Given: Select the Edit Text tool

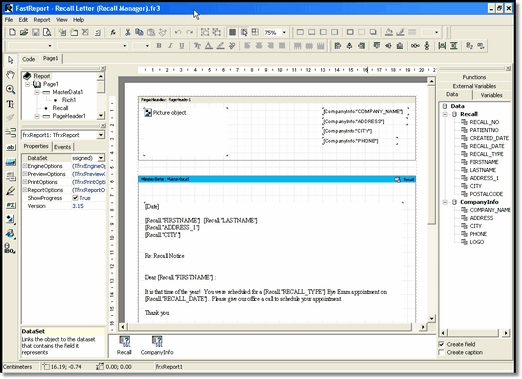Looking at the screenshot, I should click(x=10, y=104).
